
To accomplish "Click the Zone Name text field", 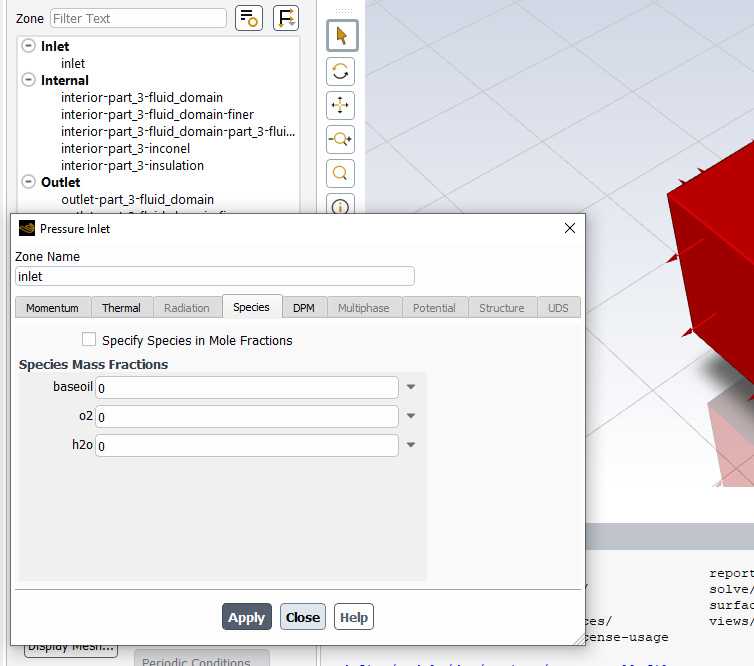I will click(x=215, y=276).
